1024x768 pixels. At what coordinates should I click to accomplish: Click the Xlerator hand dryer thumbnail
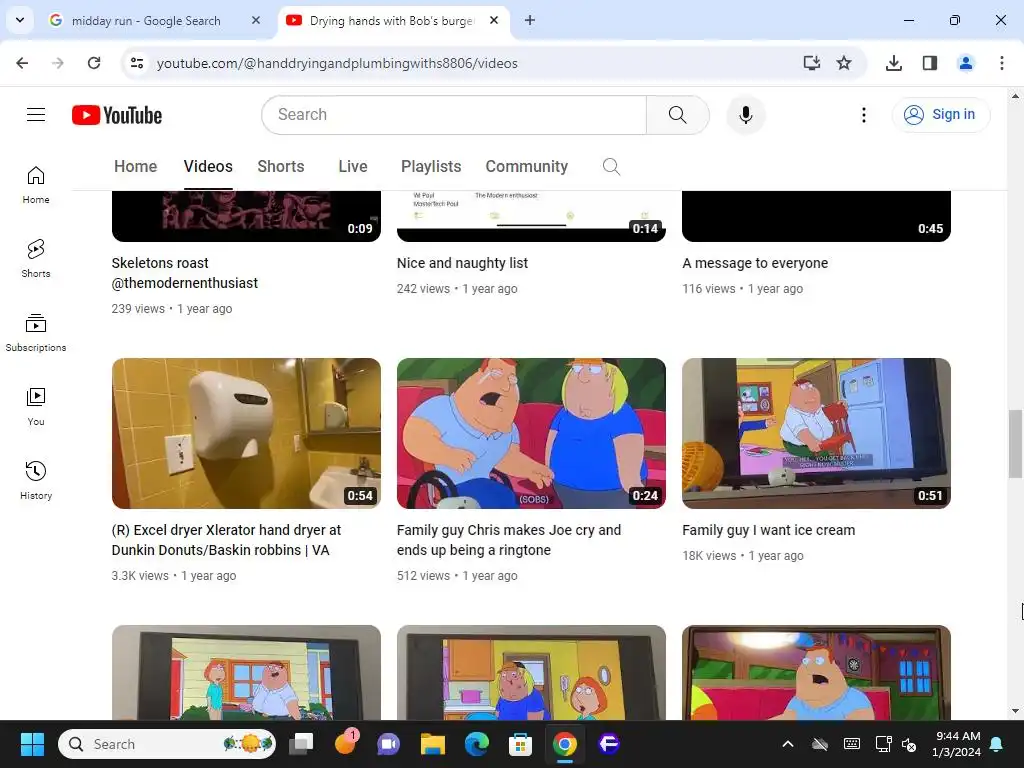(246, 433)
